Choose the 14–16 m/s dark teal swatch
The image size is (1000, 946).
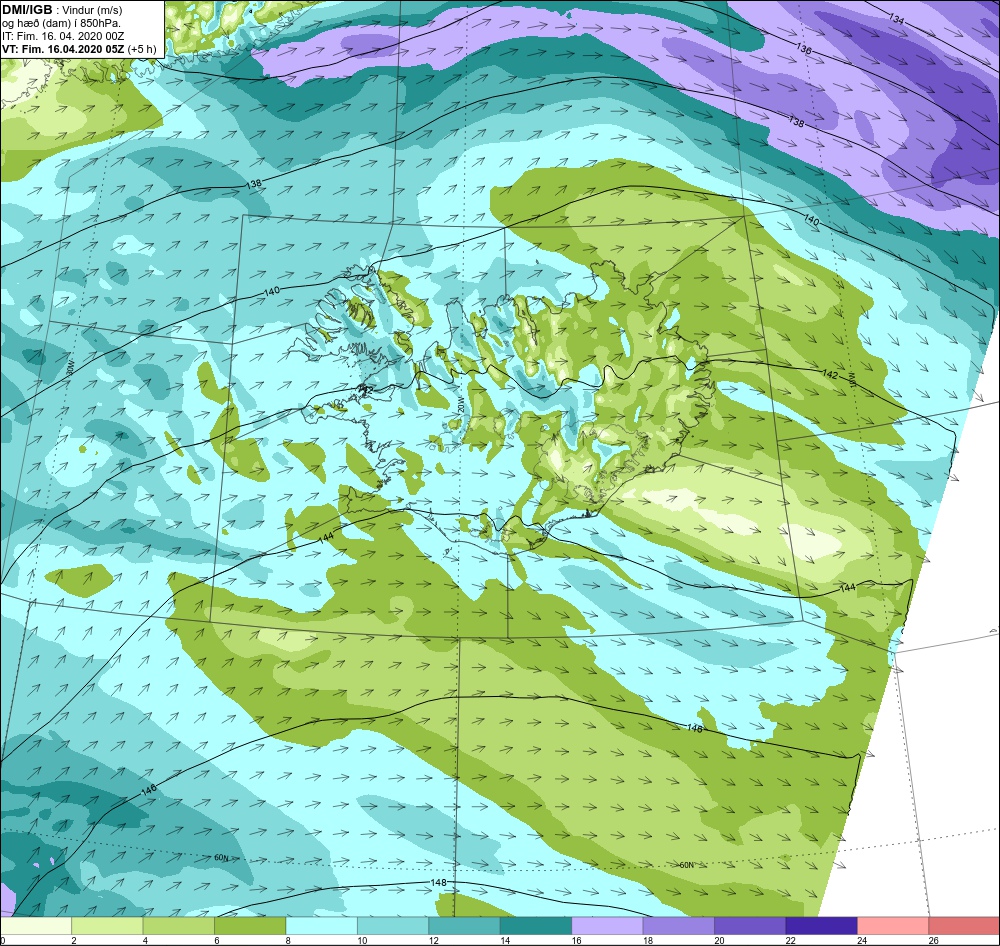(536, 925)
